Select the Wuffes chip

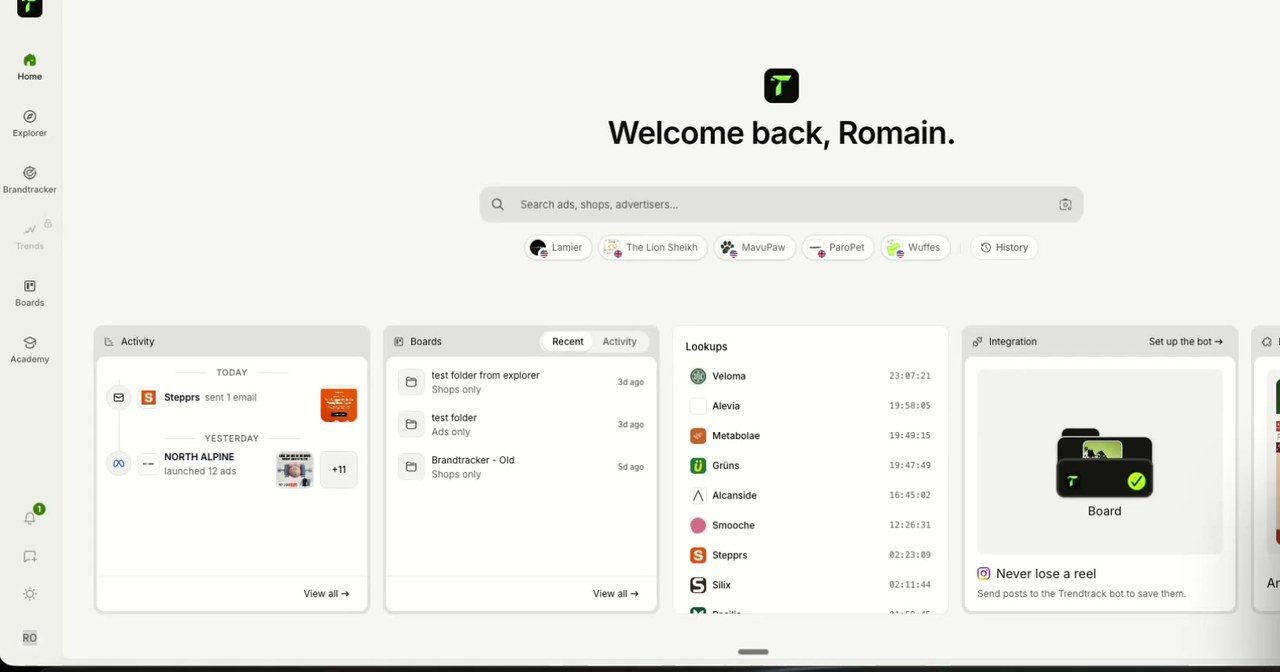pos(915,247)
